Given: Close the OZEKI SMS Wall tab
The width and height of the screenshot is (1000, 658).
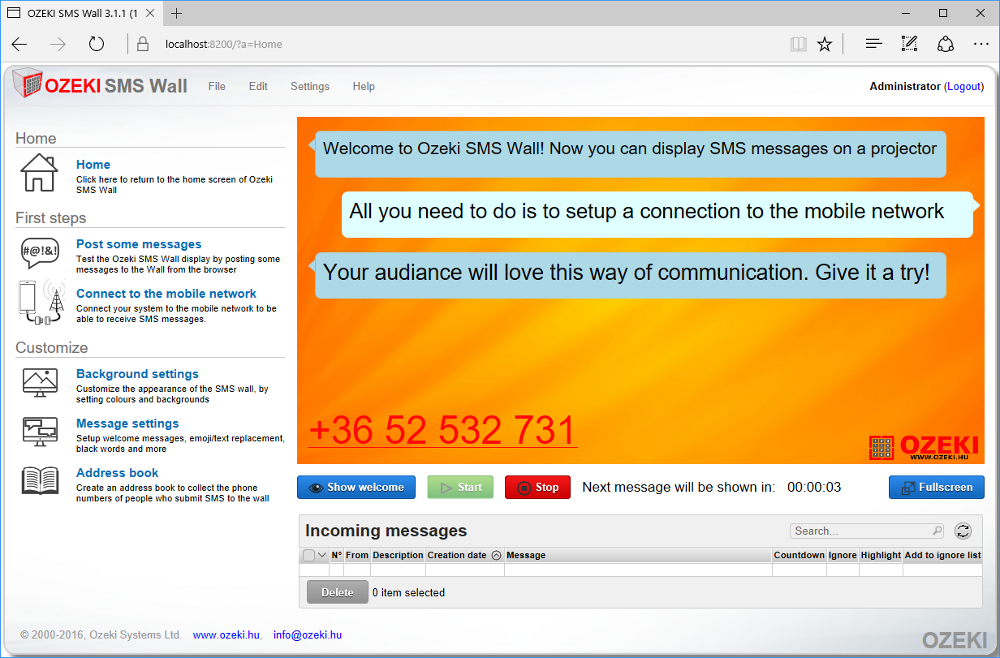Looking at the screenshot, I should [x=150, y=13].
